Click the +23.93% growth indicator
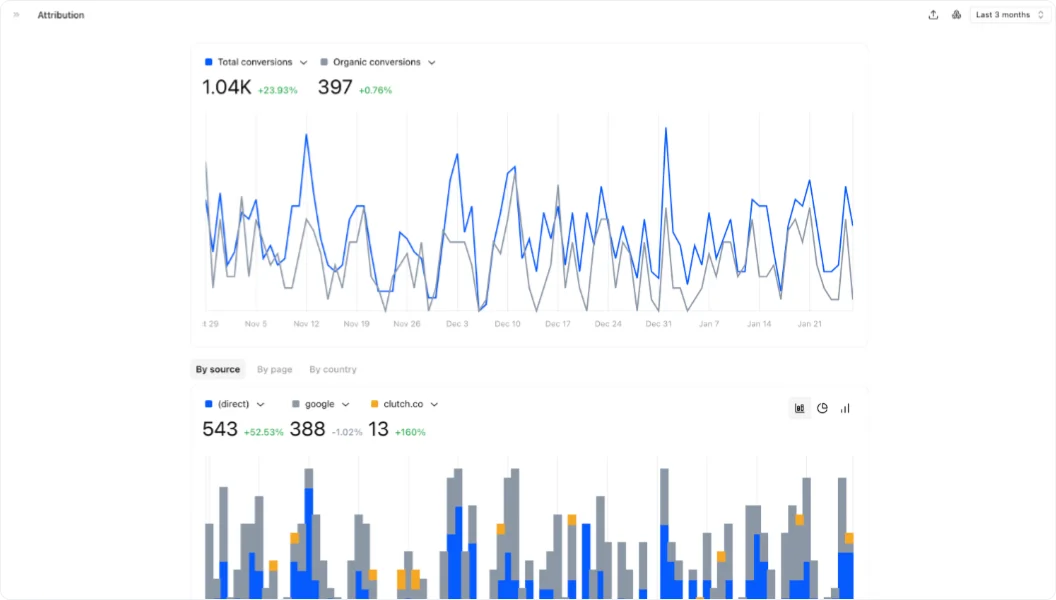 coord(275,89)
